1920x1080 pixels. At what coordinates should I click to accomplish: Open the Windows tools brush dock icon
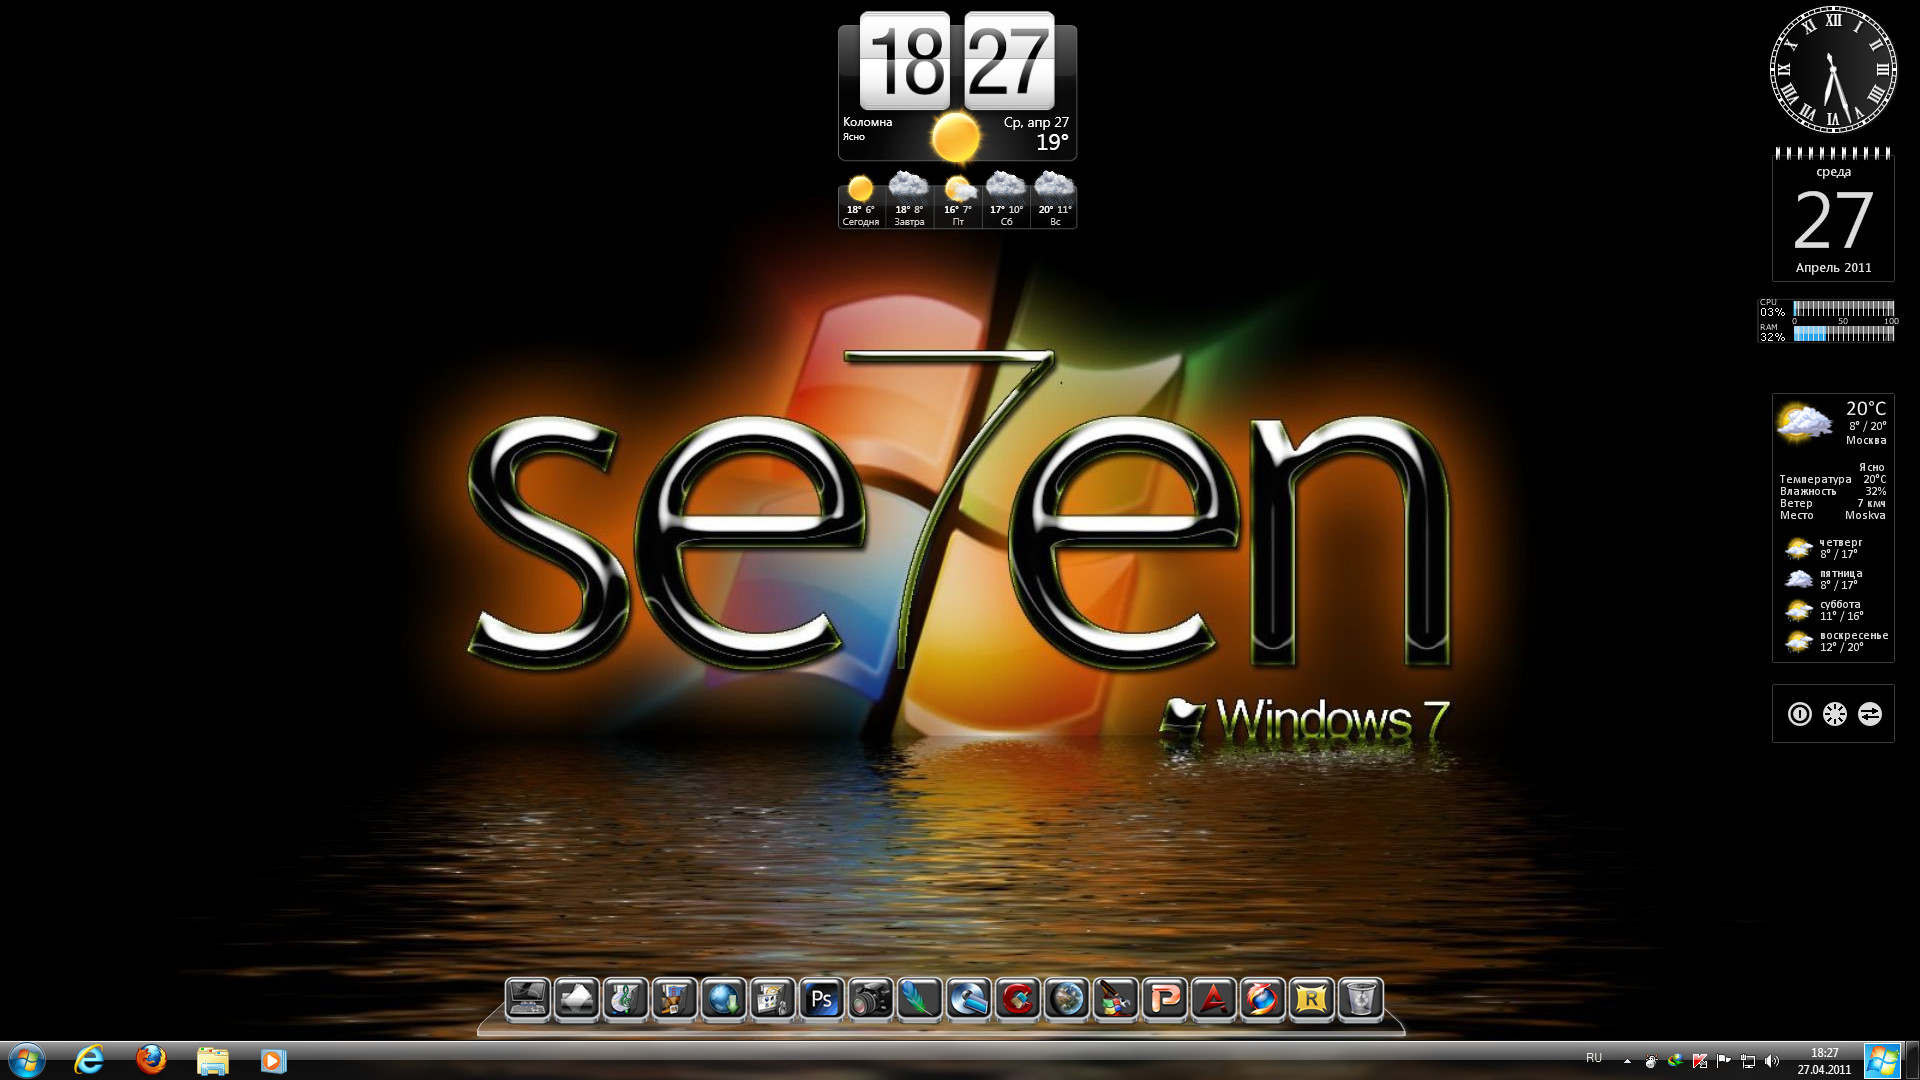pos(1115,999)
